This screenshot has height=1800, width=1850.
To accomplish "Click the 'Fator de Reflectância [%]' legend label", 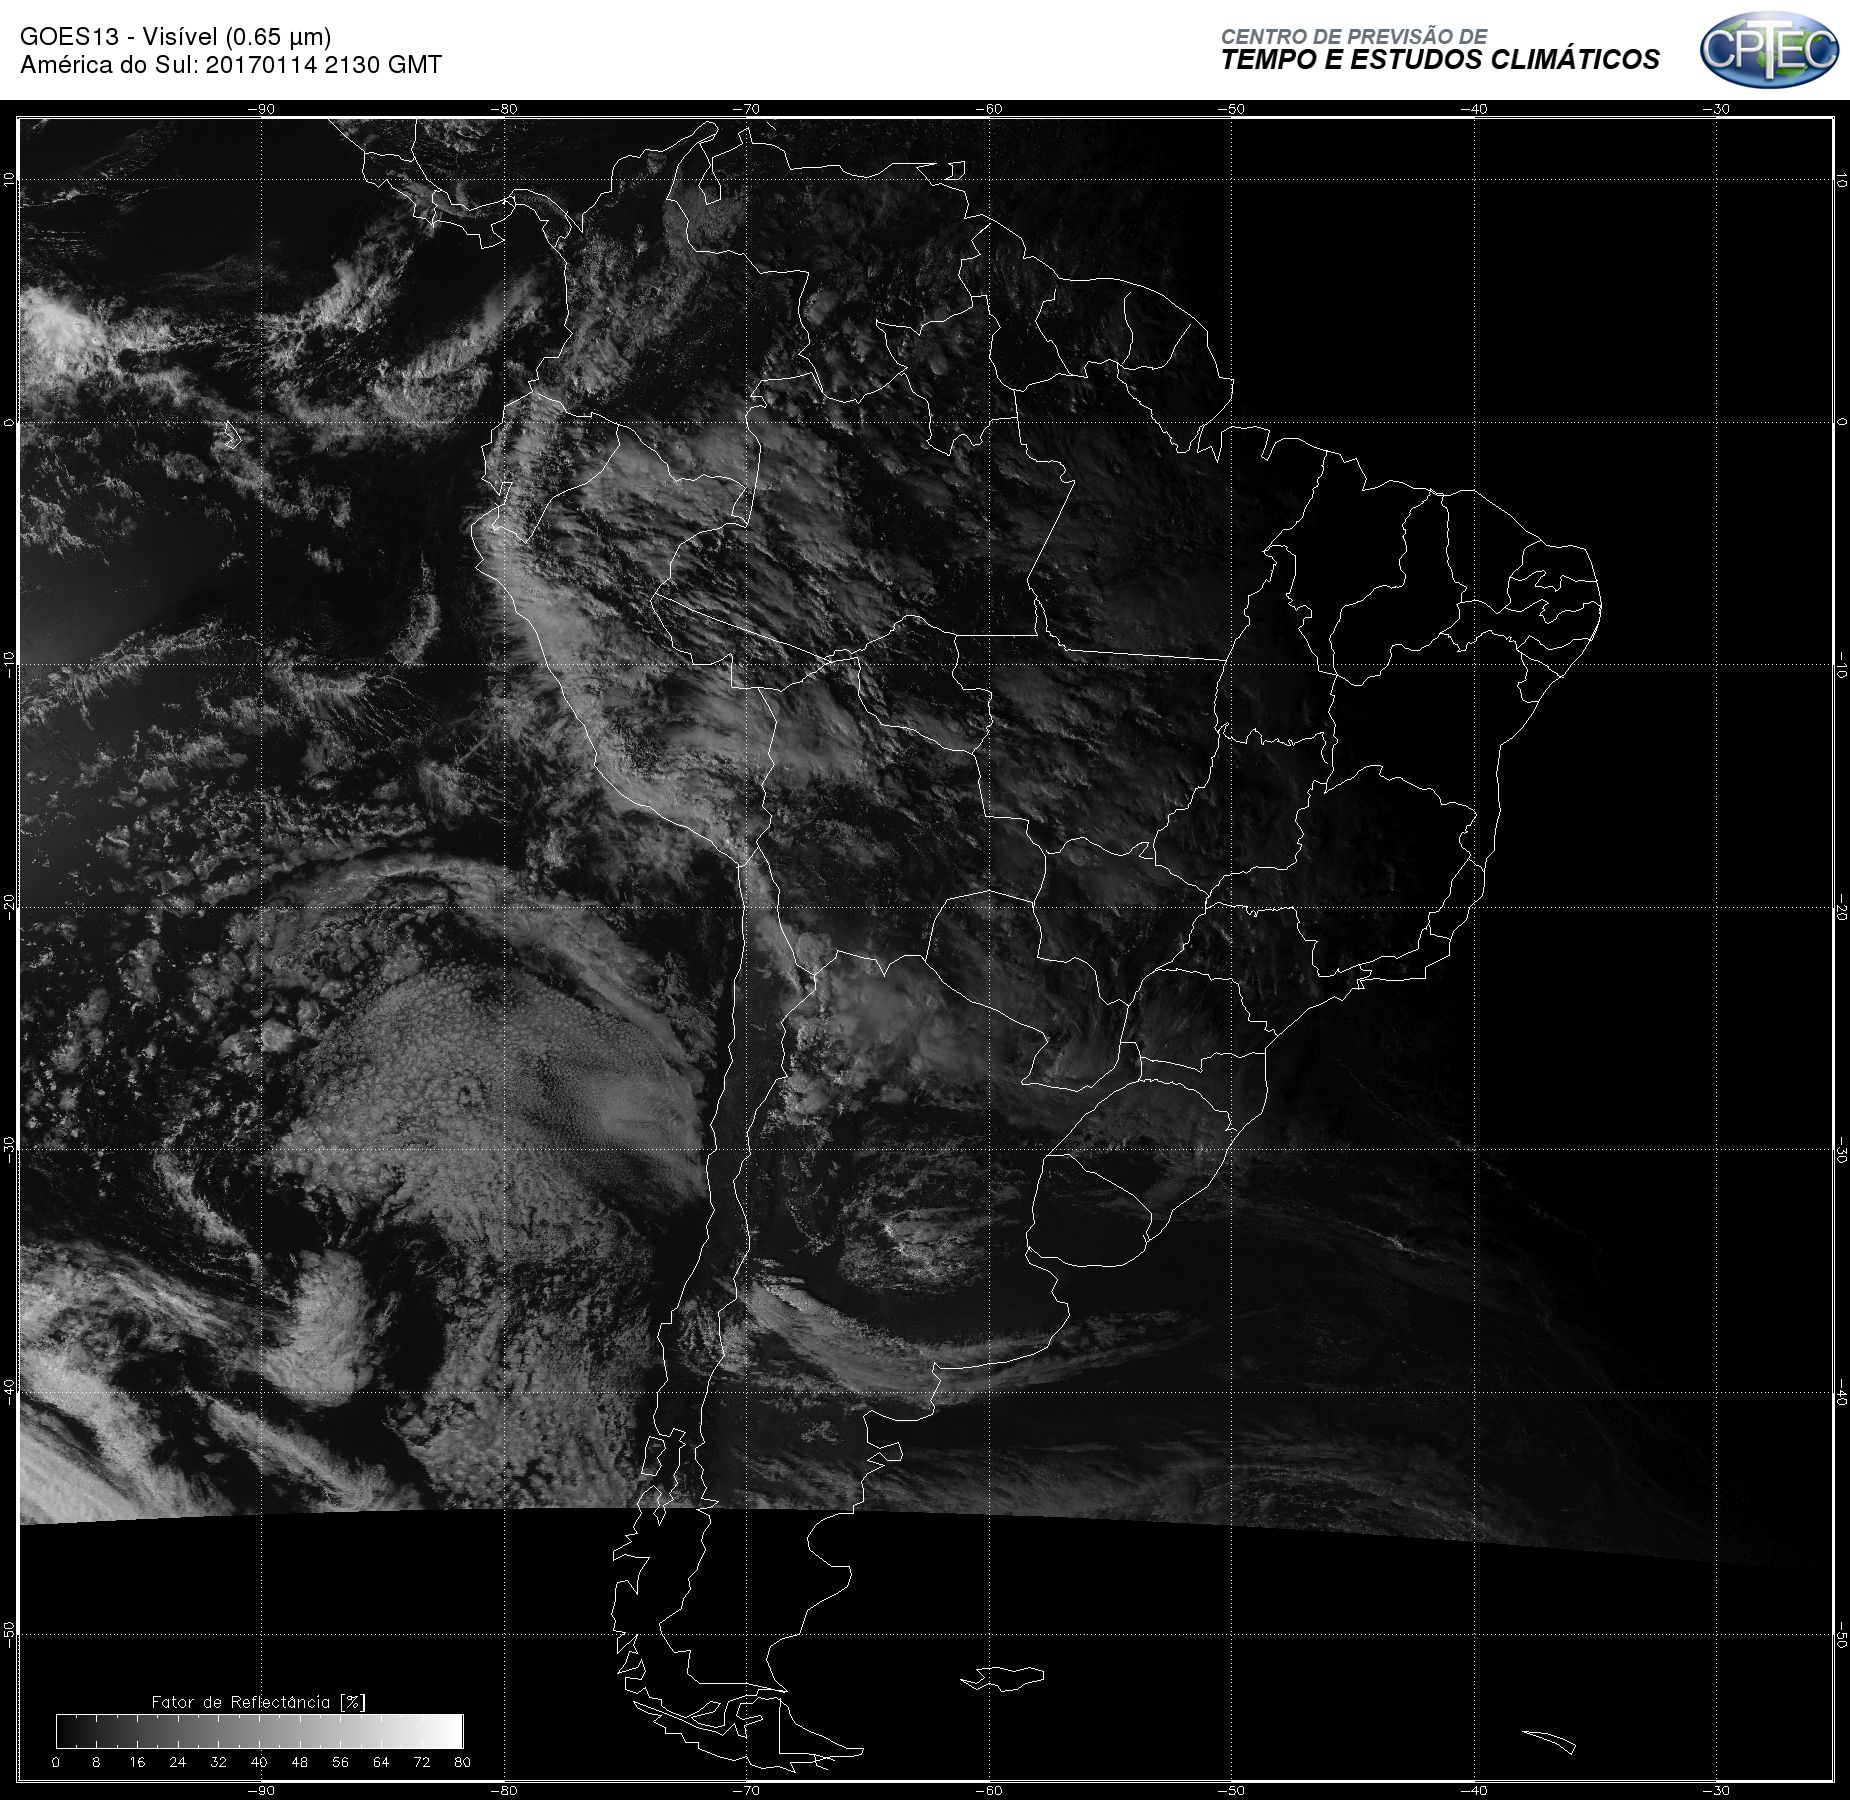I will [x=259, y=1702].
